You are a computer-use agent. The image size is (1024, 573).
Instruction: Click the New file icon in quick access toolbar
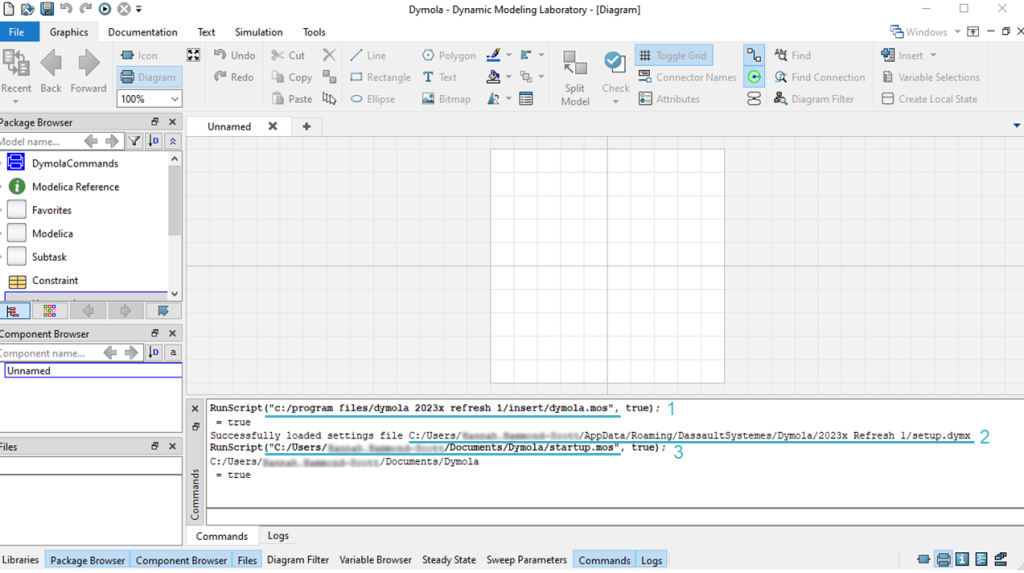(8, 9)
